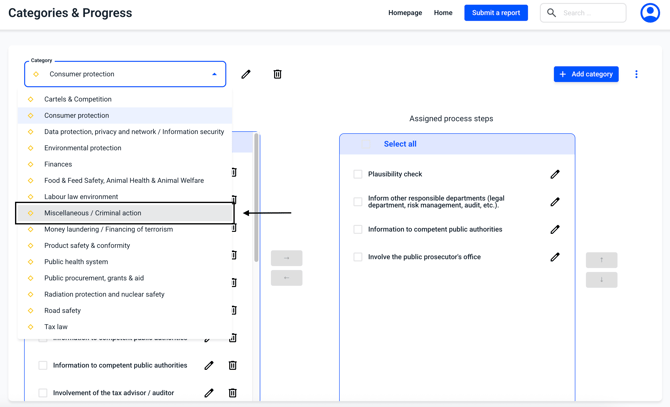Choose Tax law from the category list
The image size is (670, 407).
coord(56,327)
